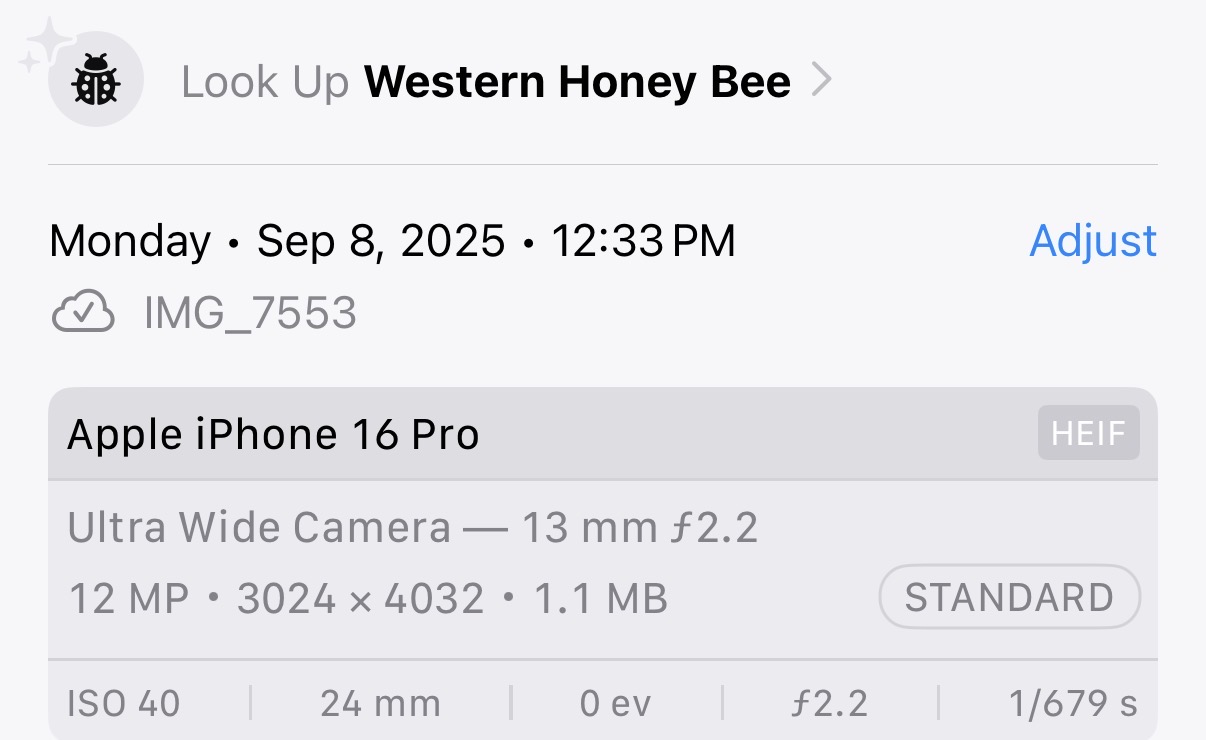
Task: Tap the 3024 × 4032 resolution text
Action: [360, 599]
